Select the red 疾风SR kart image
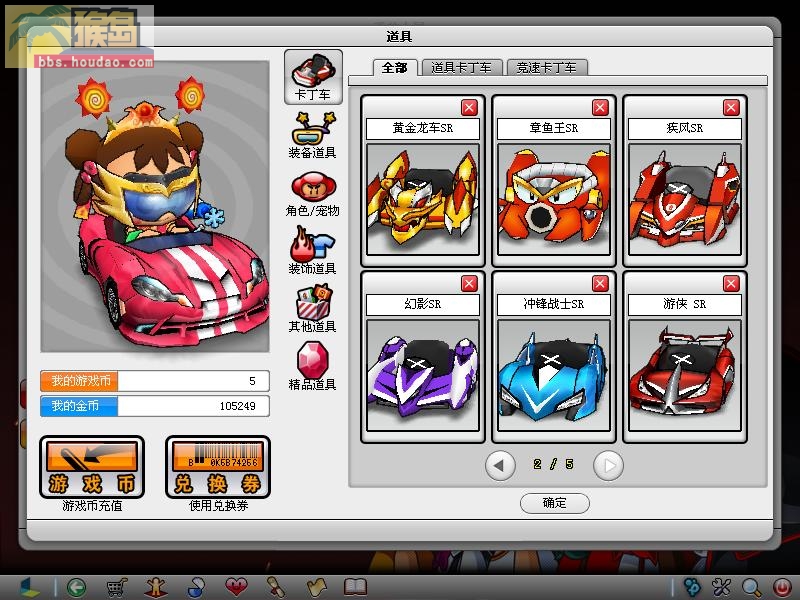 [x=685, y=199]
